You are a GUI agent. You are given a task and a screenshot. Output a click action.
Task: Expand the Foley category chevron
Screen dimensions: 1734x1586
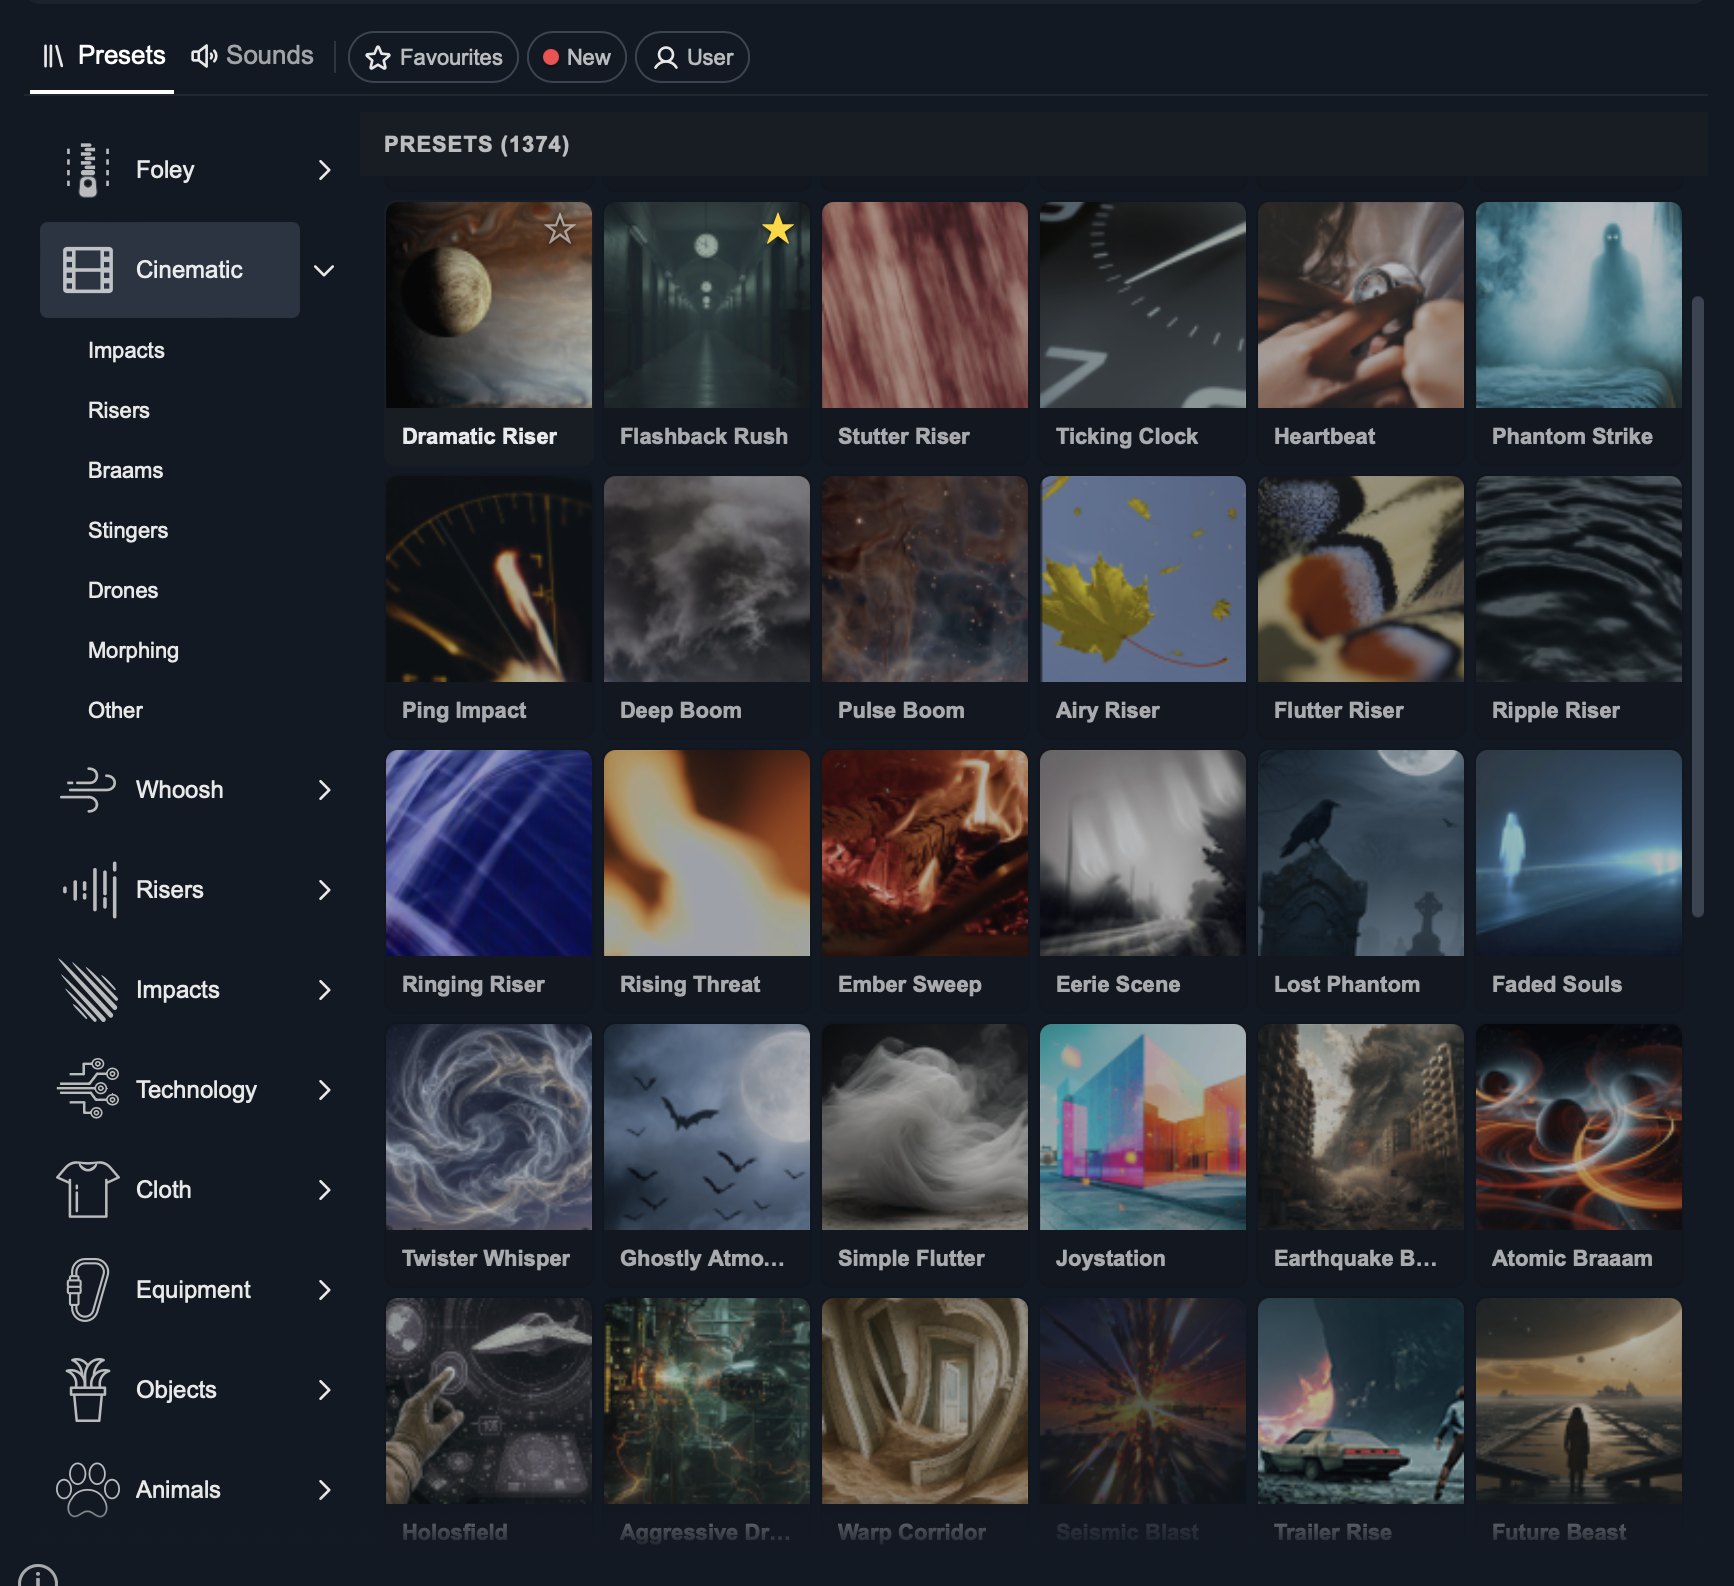[x=324, y=170]
